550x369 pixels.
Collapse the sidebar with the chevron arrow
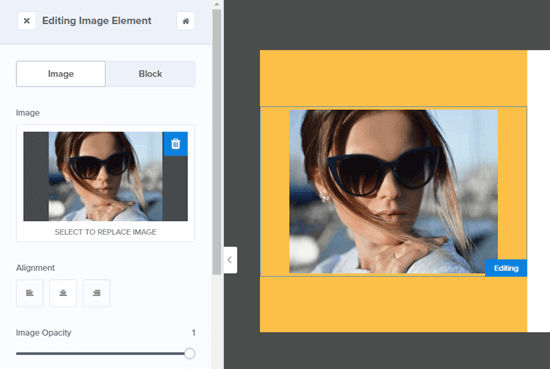point(230,260)
